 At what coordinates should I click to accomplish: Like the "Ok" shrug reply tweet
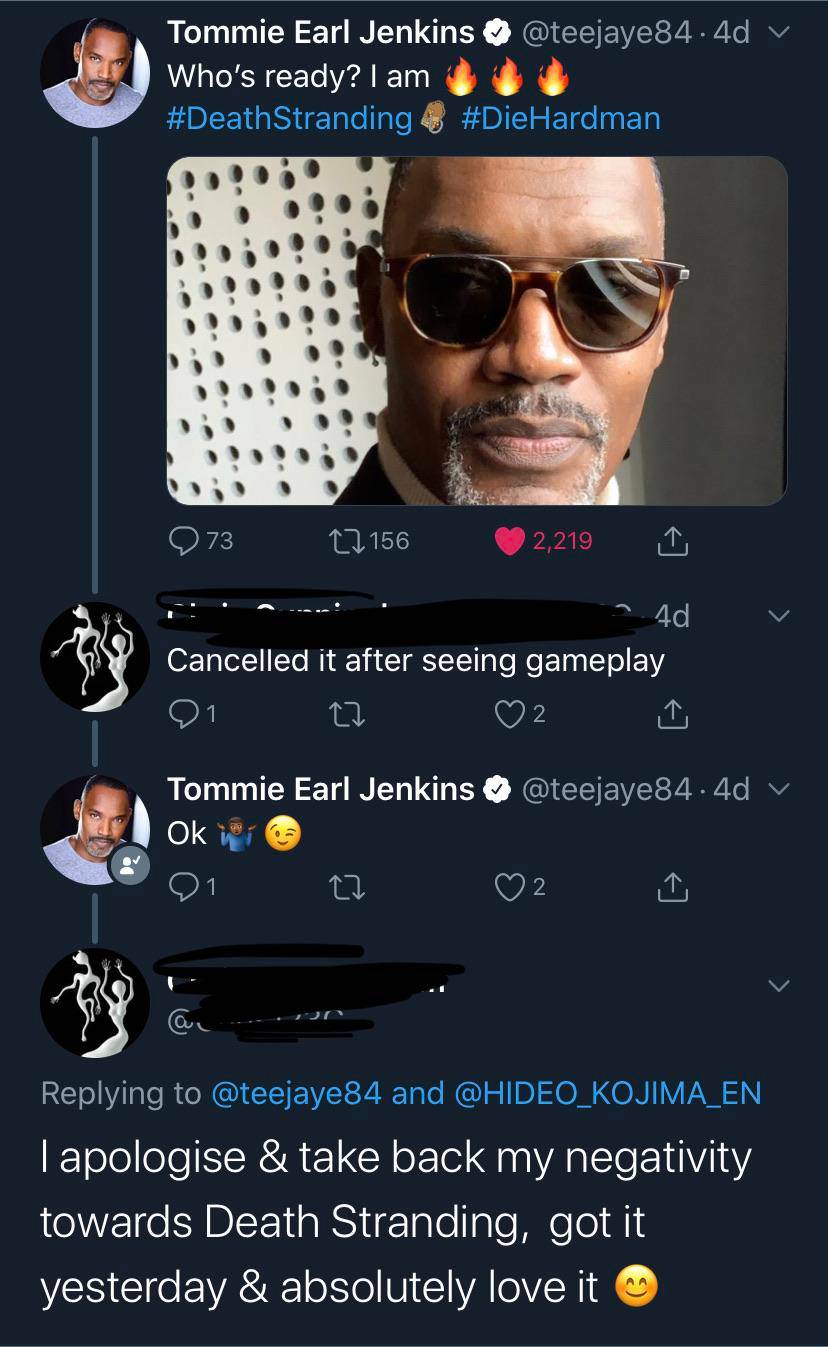tap(510, 887)
